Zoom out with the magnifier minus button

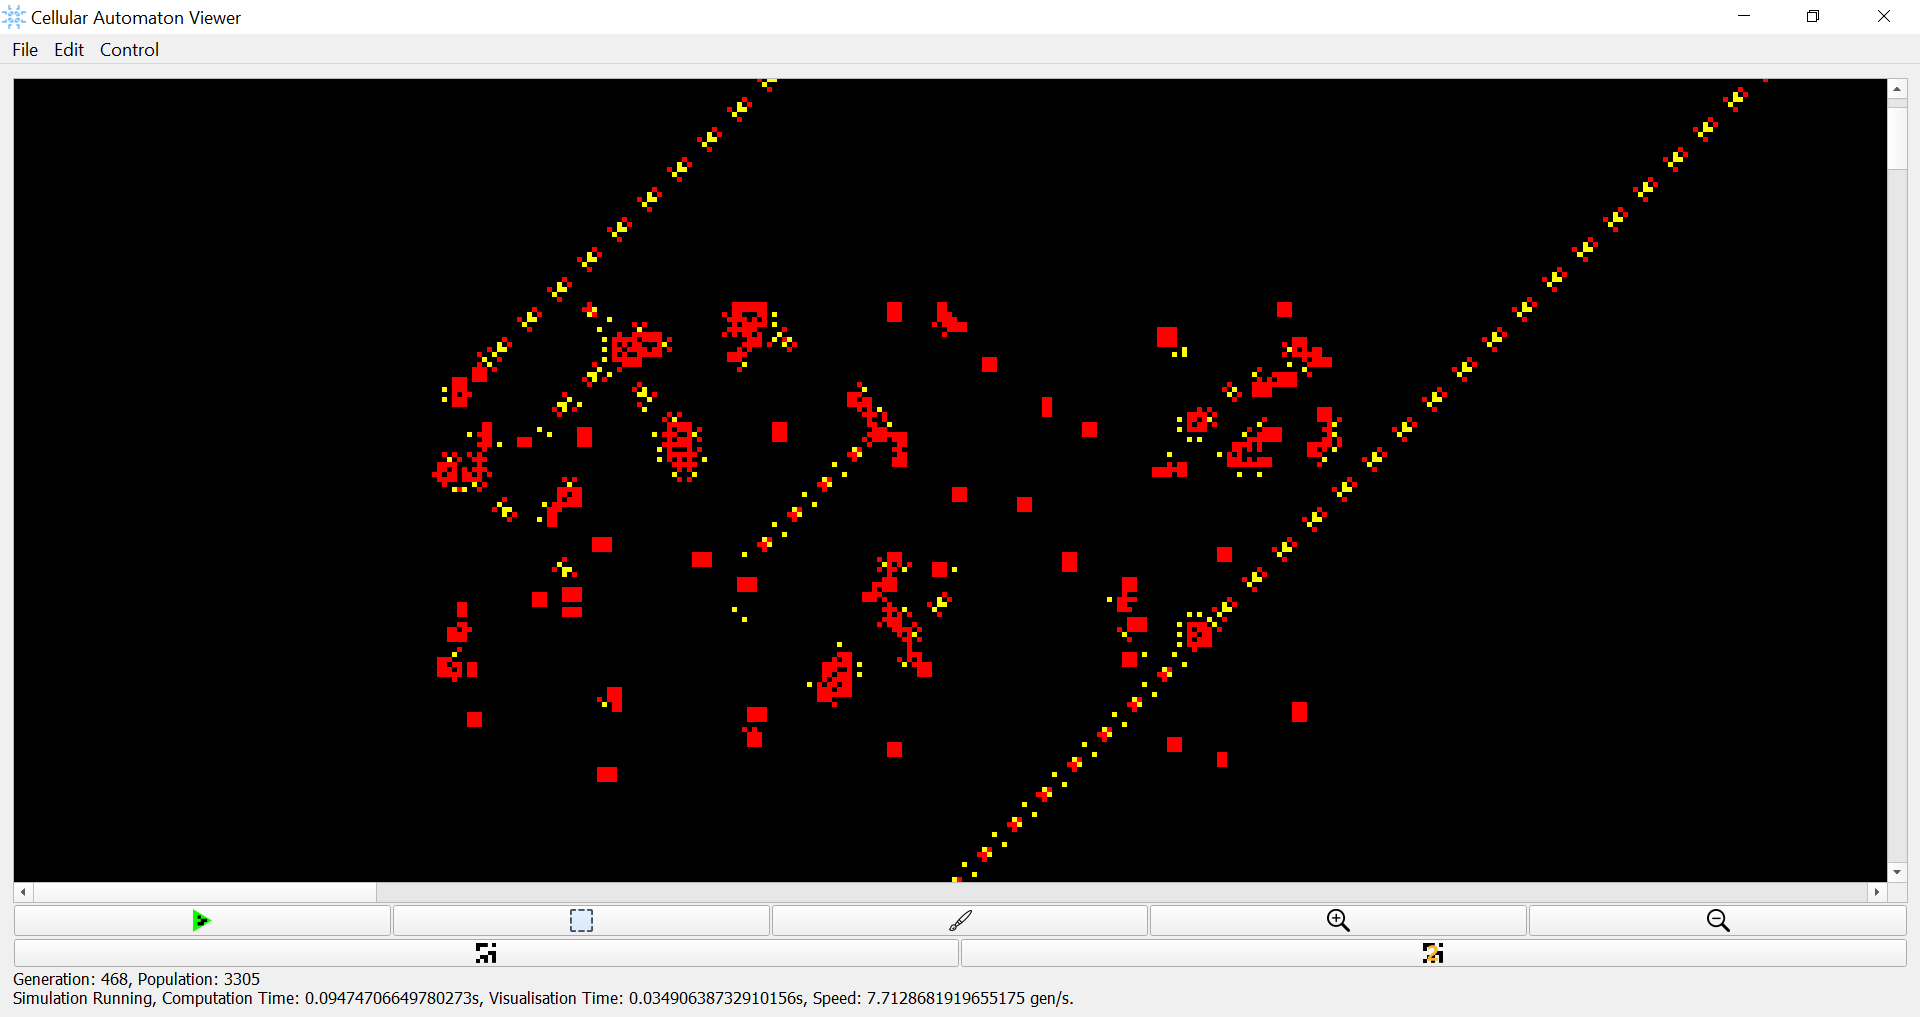tap(1717, 920)
